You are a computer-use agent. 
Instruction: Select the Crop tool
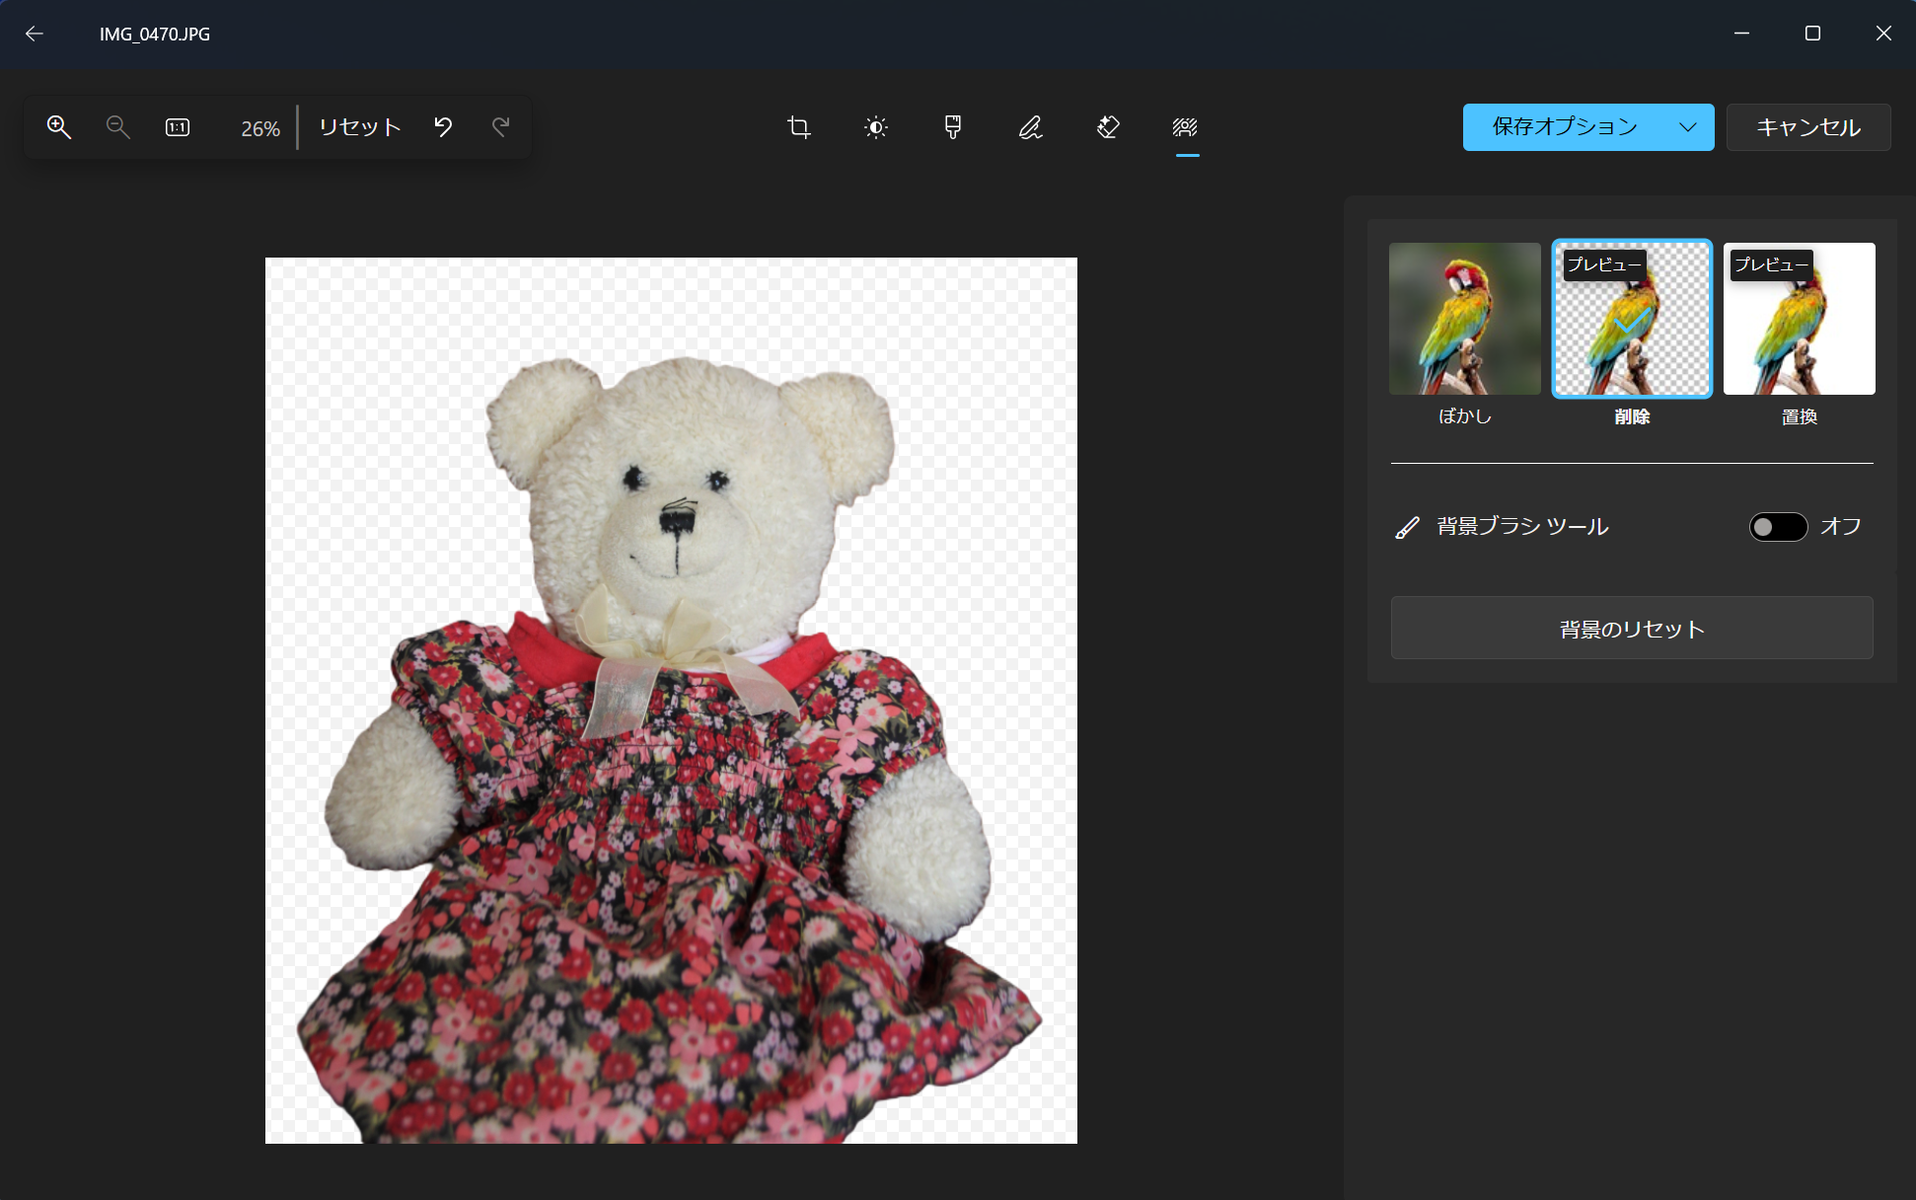tap(798, 127)
